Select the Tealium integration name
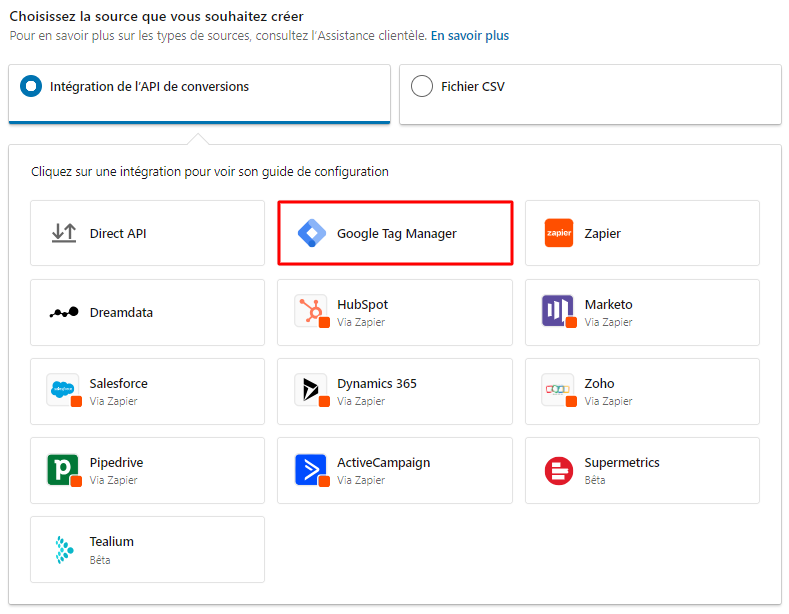Screen dimensions: 789x614 112,542
